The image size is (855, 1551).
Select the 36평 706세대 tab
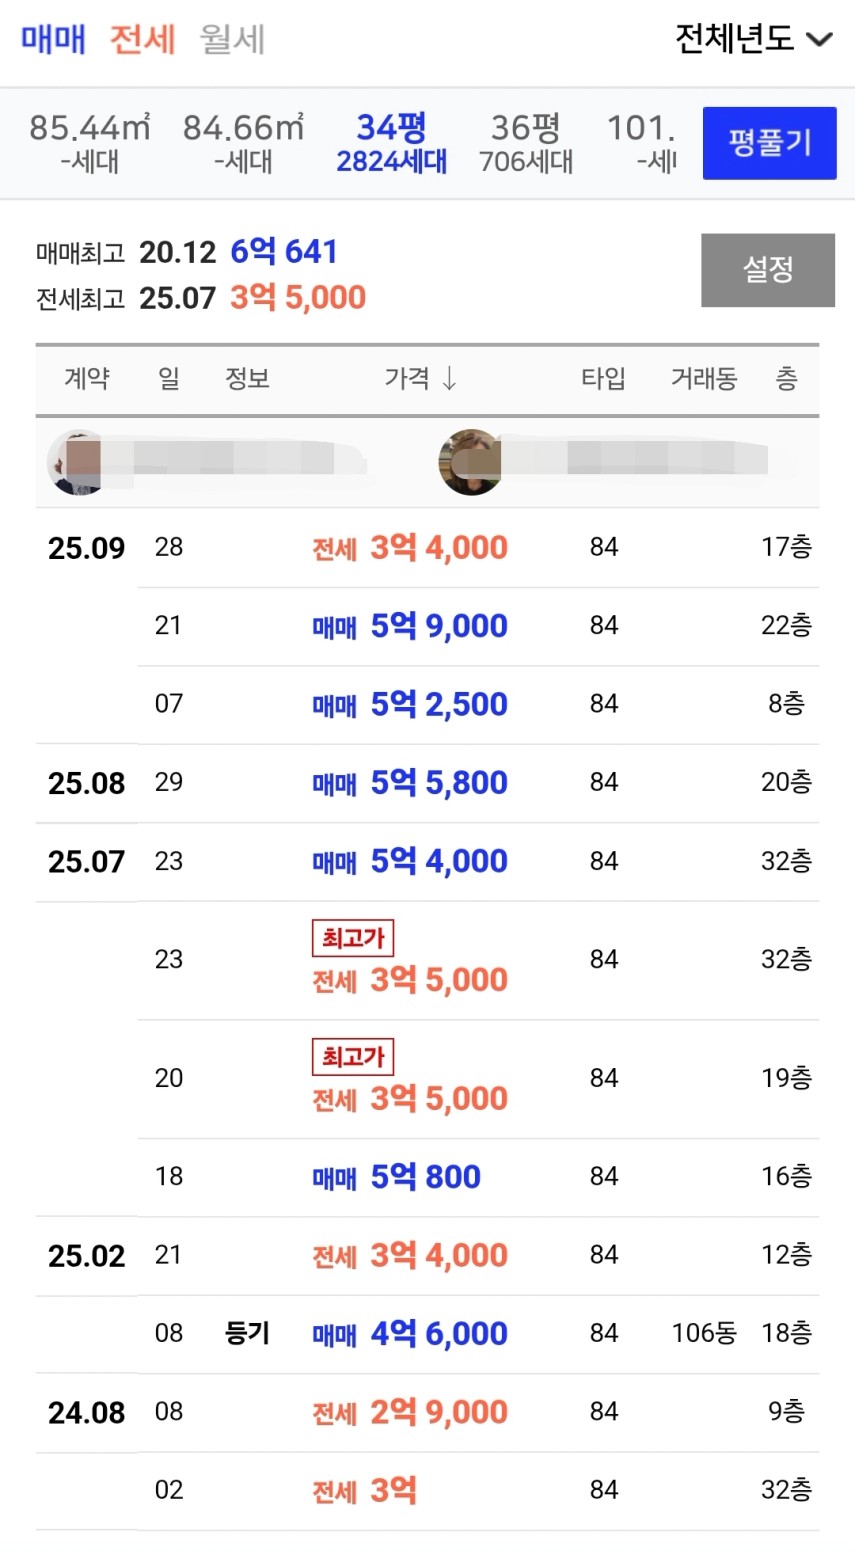pos(526,143)
